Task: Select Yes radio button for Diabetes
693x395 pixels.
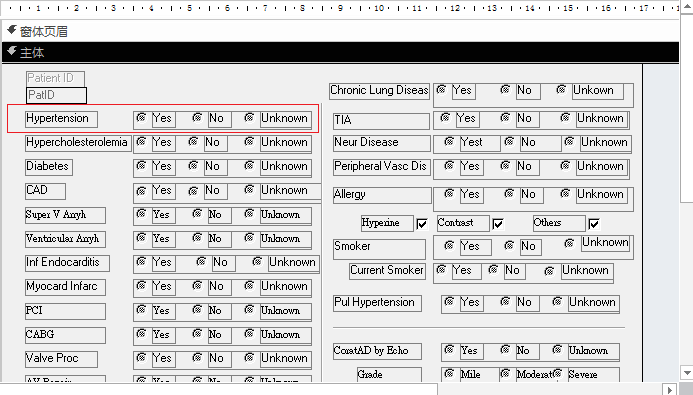Action: [141, 166]
